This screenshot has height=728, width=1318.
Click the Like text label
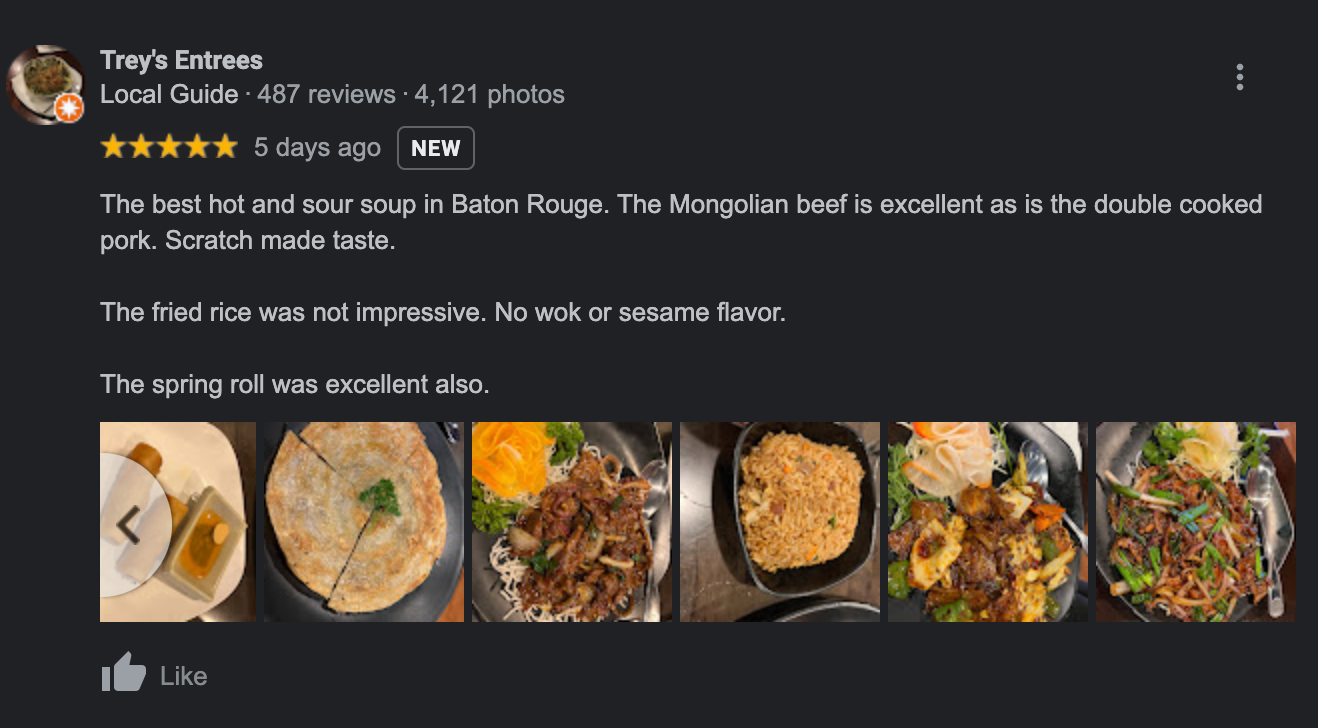point(184,676)
